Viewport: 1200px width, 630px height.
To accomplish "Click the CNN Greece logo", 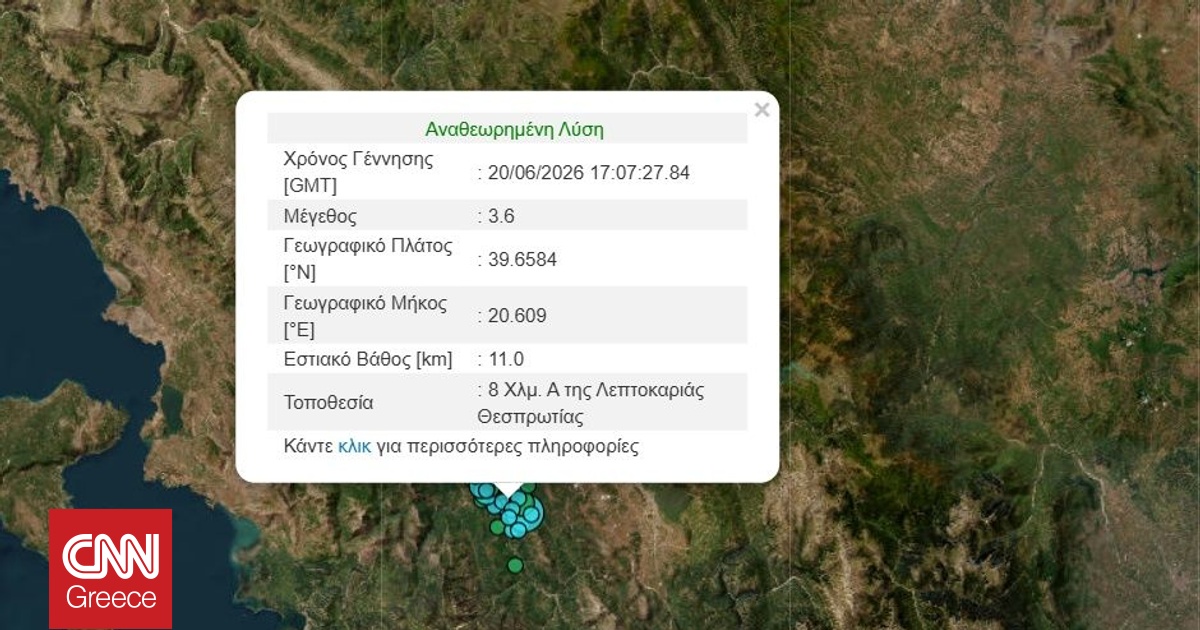I will (x=111, y=569).
